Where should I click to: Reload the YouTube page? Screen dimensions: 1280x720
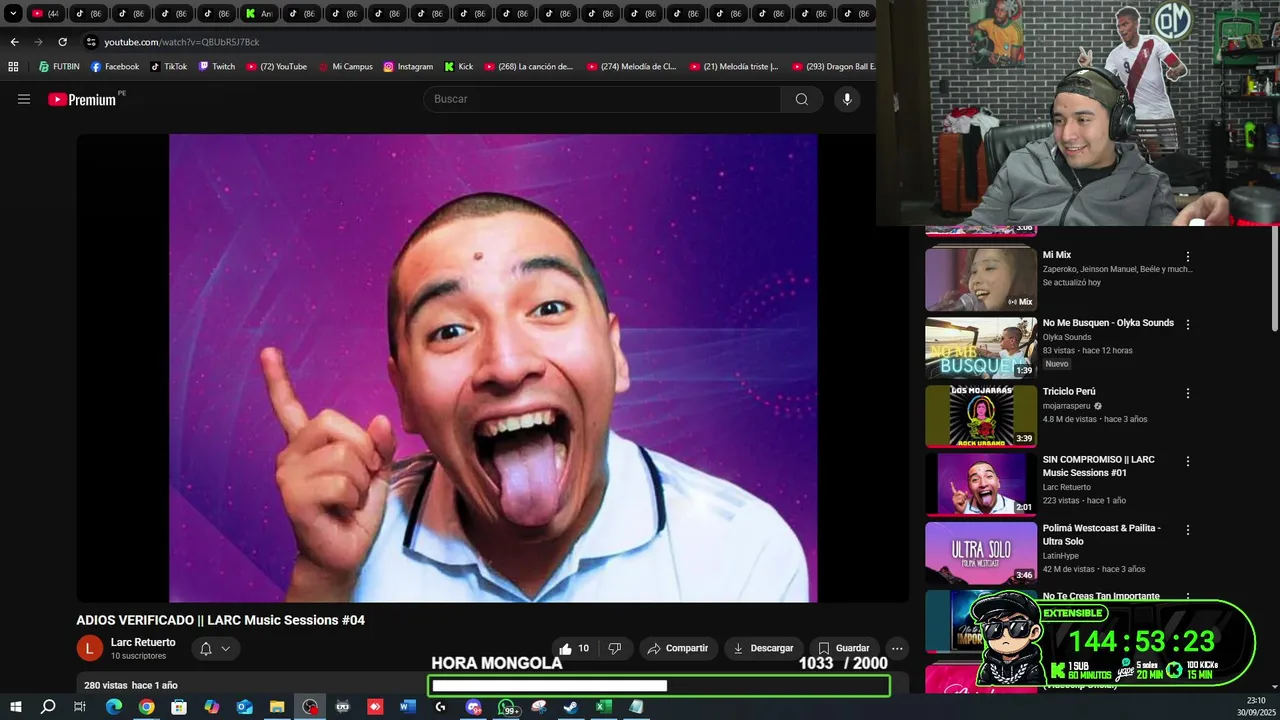(x=62, y=42)
